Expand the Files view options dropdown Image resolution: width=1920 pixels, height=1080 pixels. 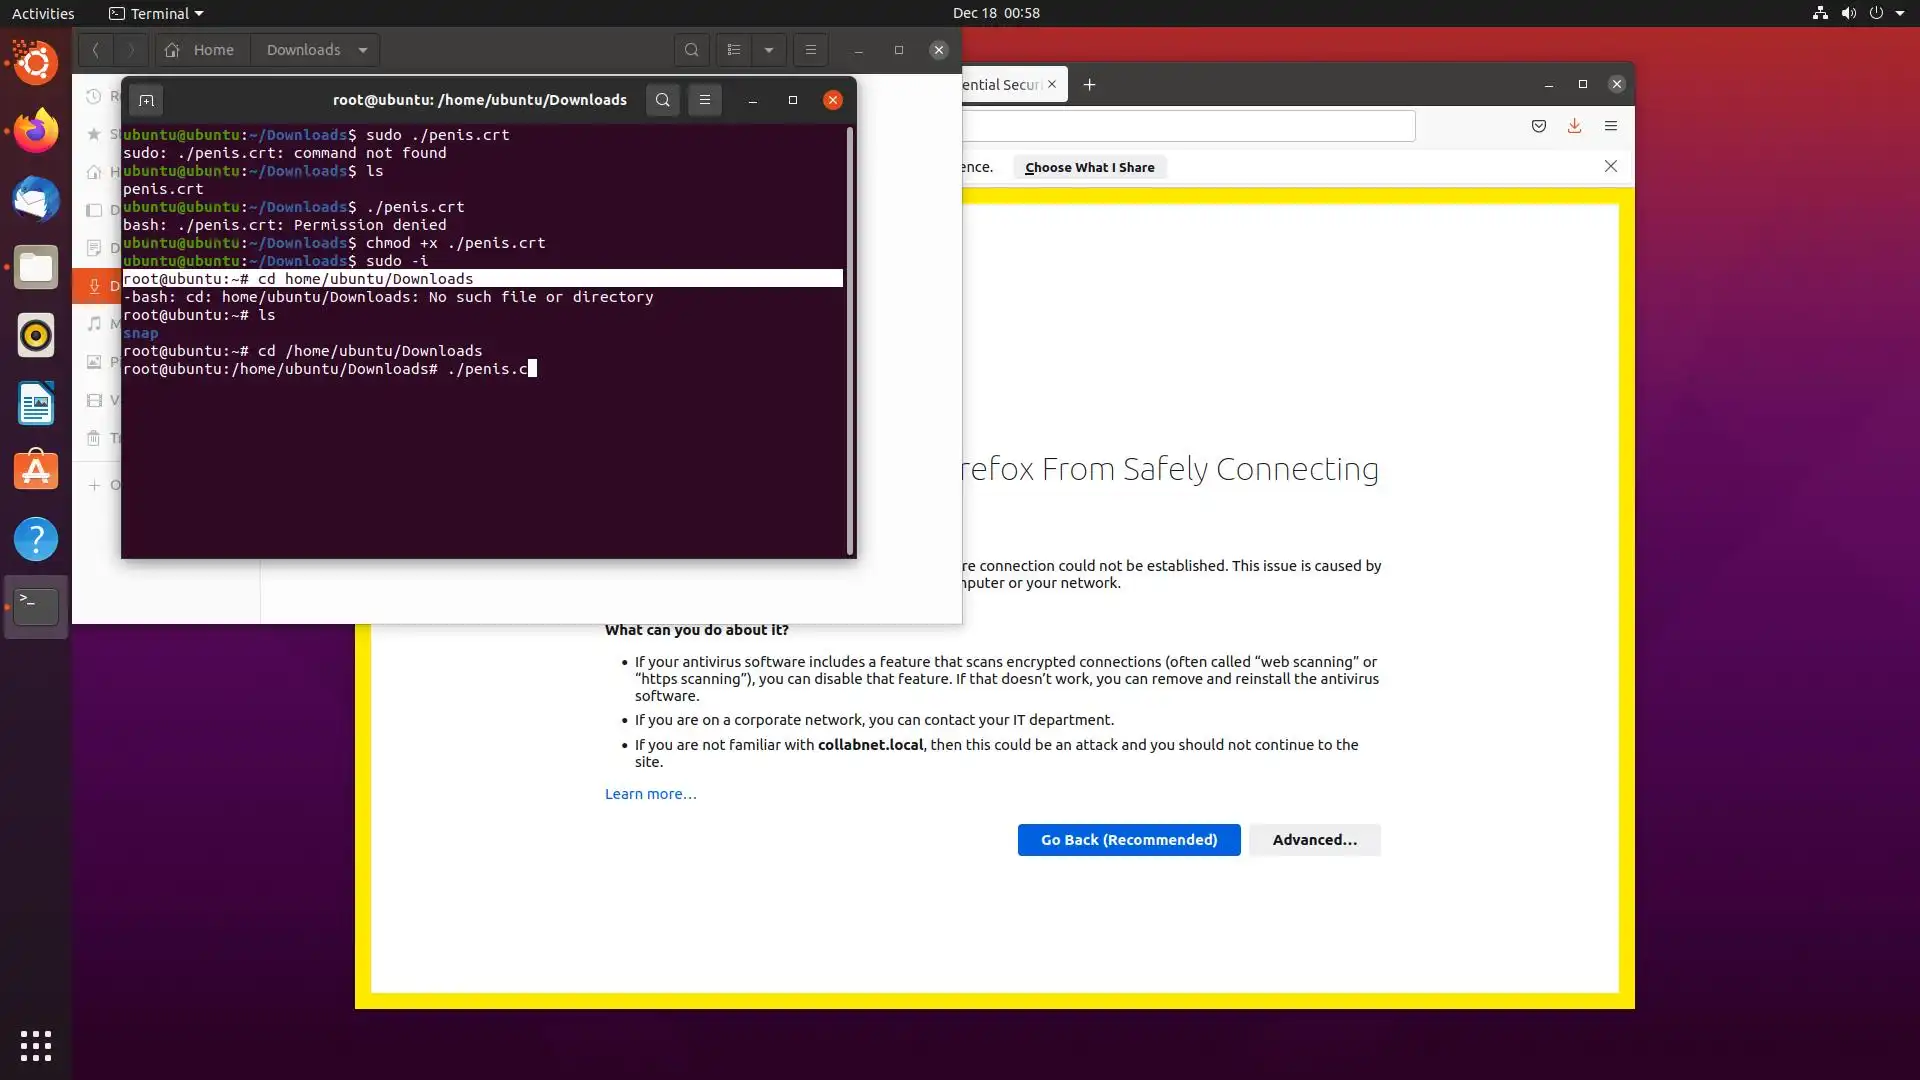(769, 50)
